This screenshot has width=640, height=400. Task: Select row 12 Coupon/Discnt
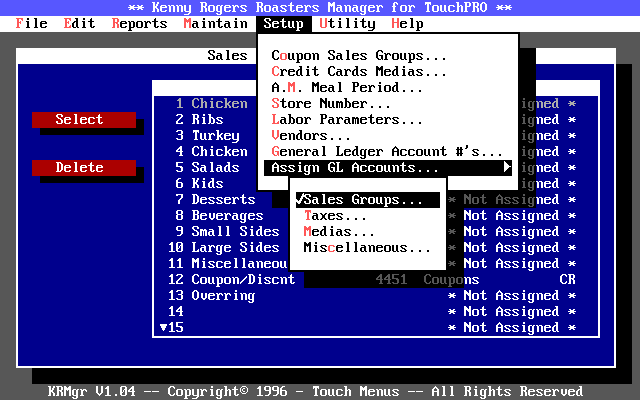[231, 279]
